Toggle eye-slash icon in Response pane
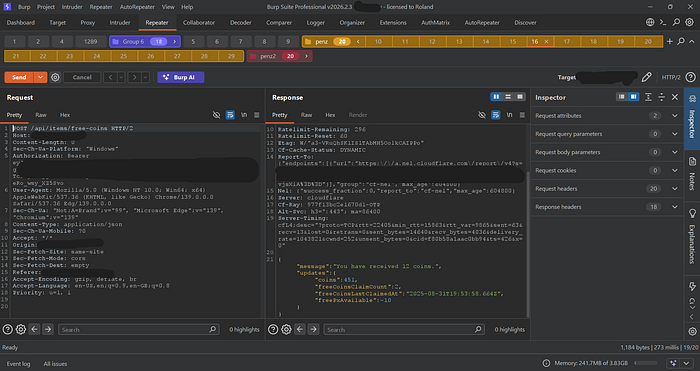 (482, 115)
